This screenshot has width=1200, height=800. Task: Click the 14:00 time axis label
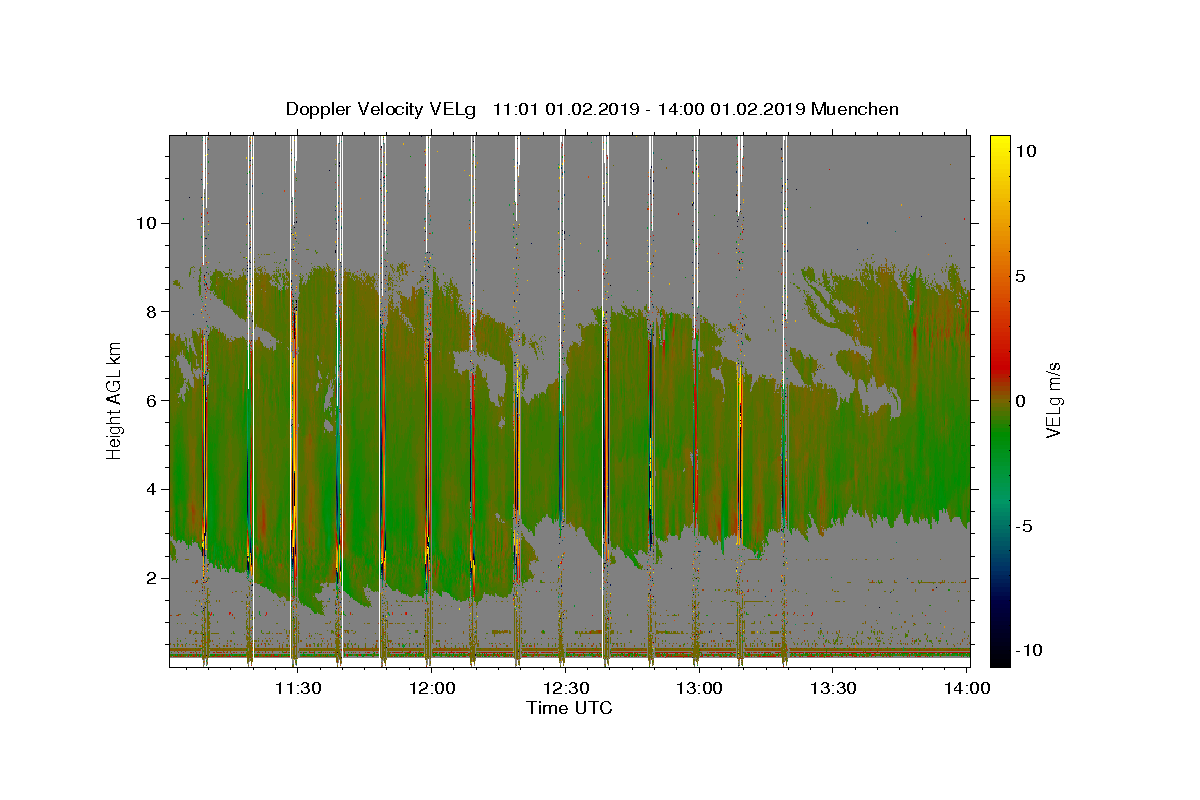pos(967,688)
